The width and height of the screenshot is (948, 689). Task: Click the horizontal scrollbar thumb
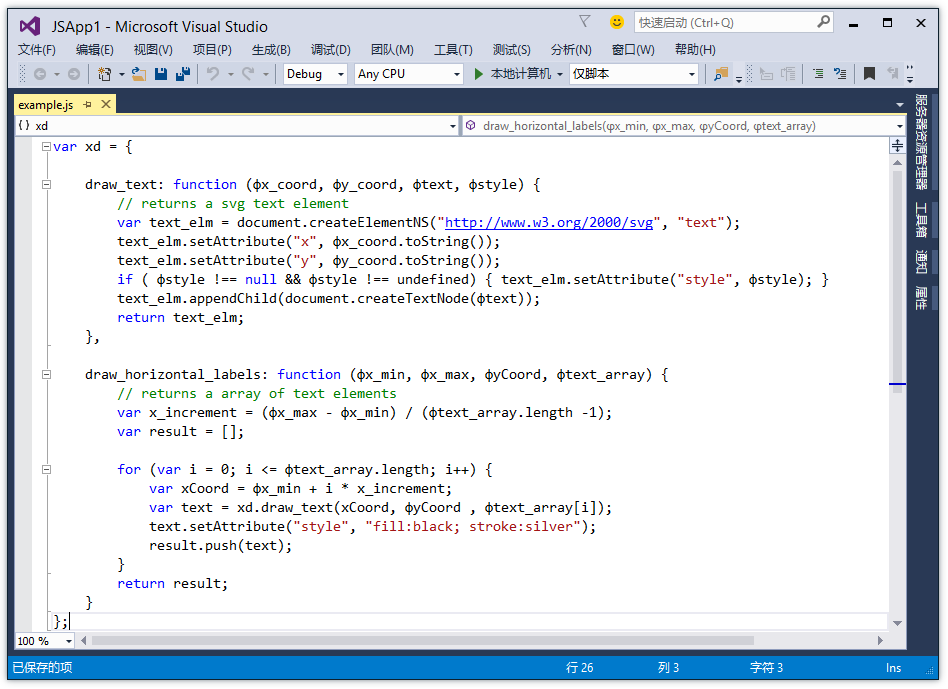(x=423, y=640)
